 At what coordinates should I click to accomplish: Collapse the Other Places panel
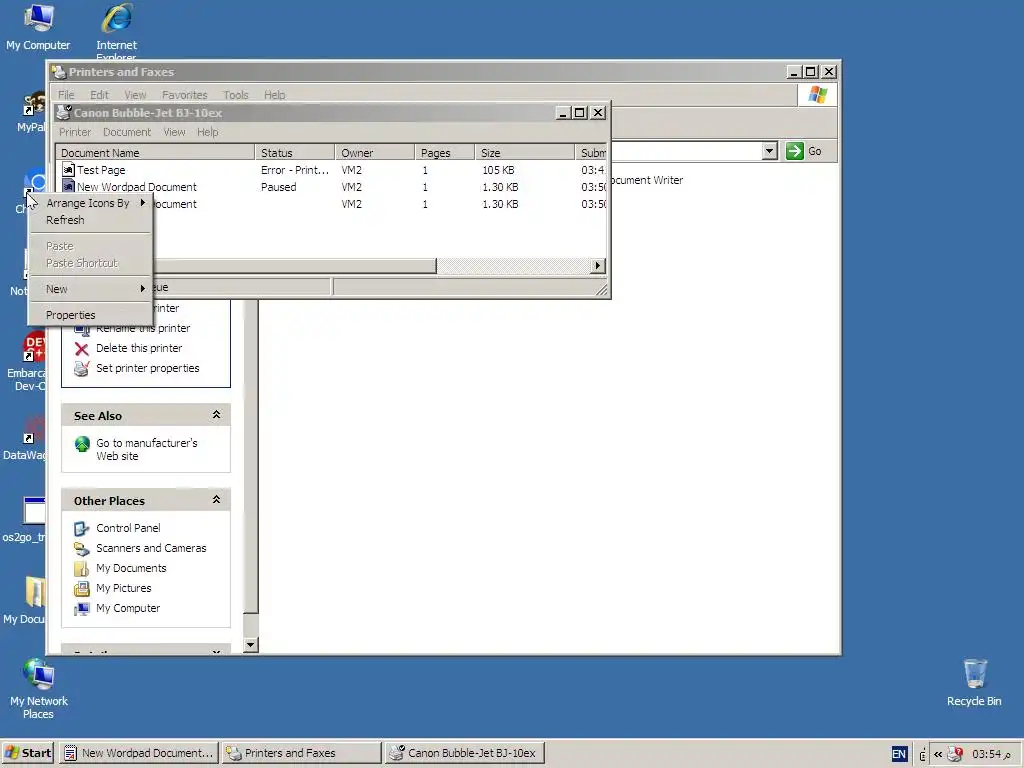[216, 500]
